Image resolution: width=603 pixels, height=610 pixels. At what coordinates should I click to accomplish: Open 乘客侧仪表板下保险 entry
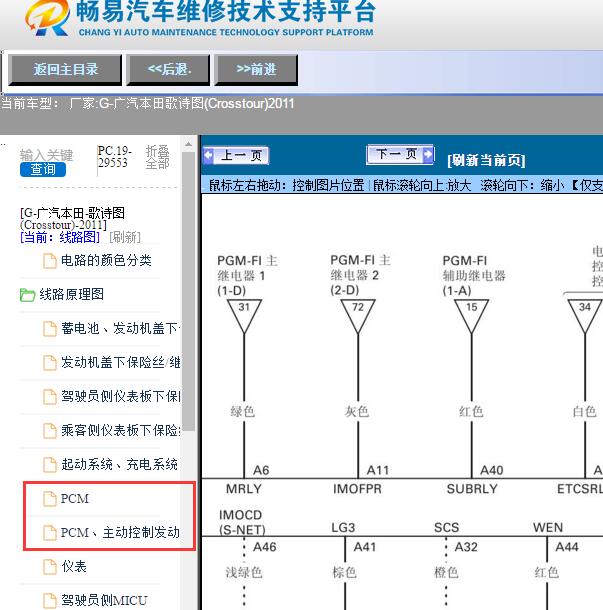click(120, 430)
